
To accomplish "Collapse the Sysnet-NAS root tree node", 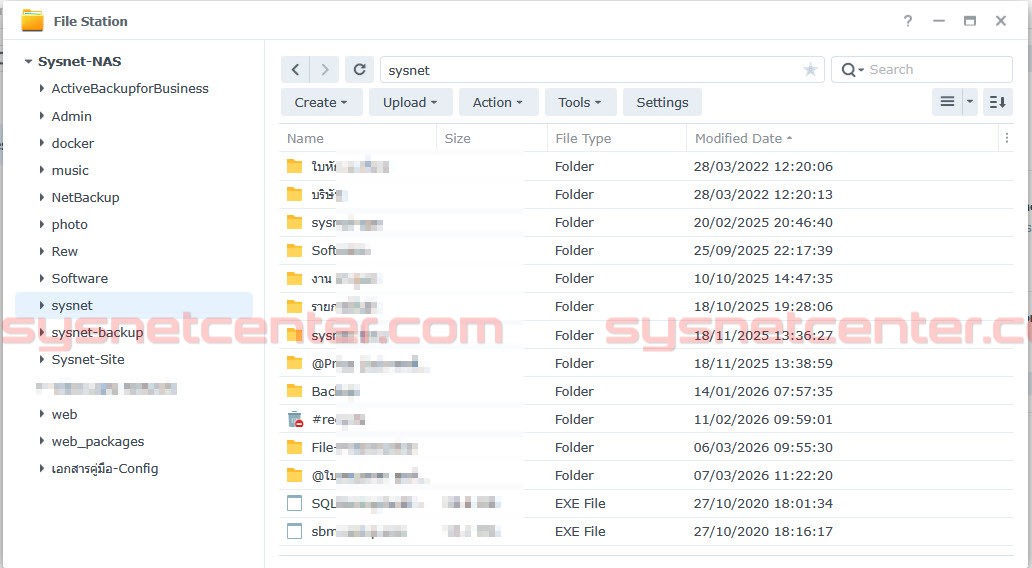I will pos(28,62).
